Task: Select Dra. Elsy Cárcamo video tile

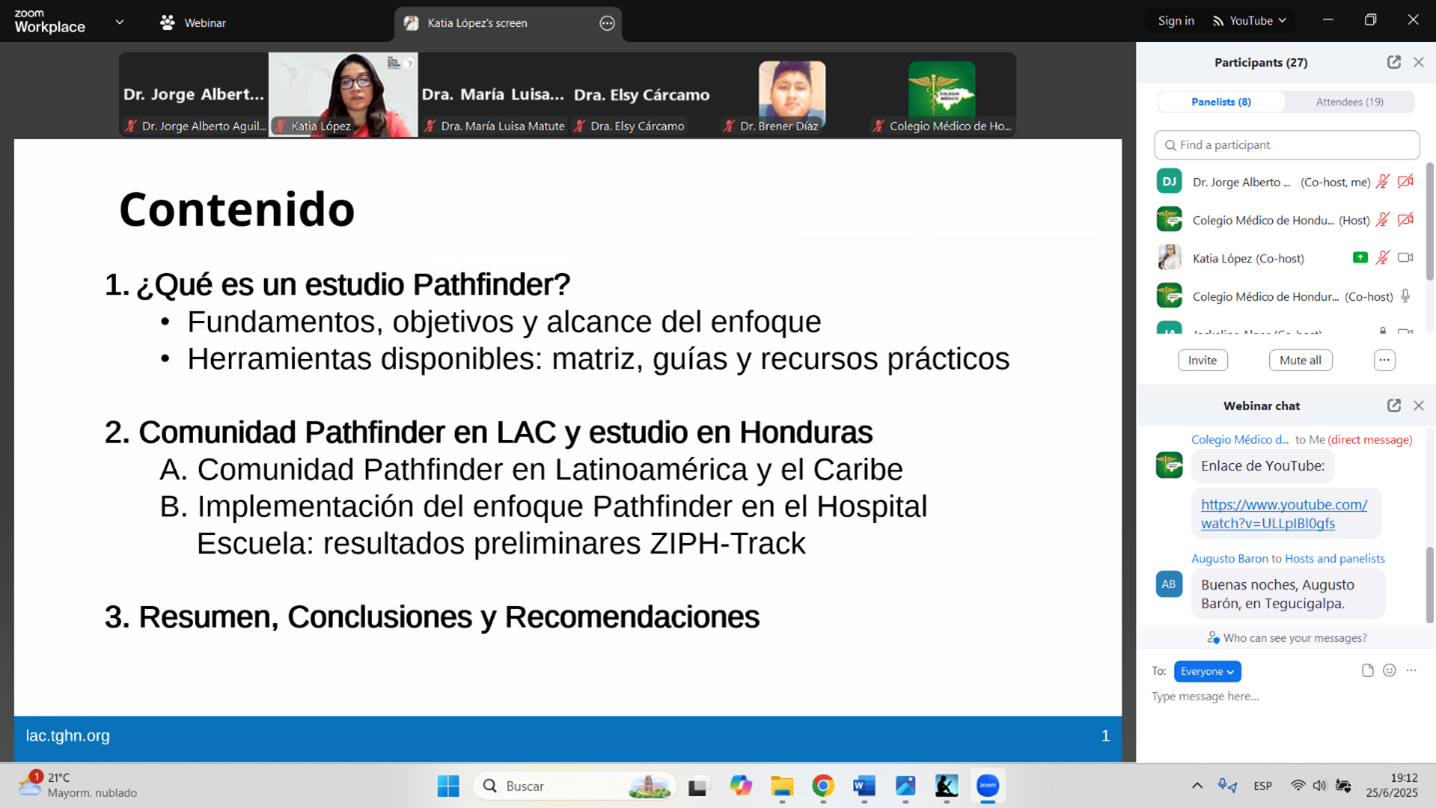Action: tap(642, 94)
